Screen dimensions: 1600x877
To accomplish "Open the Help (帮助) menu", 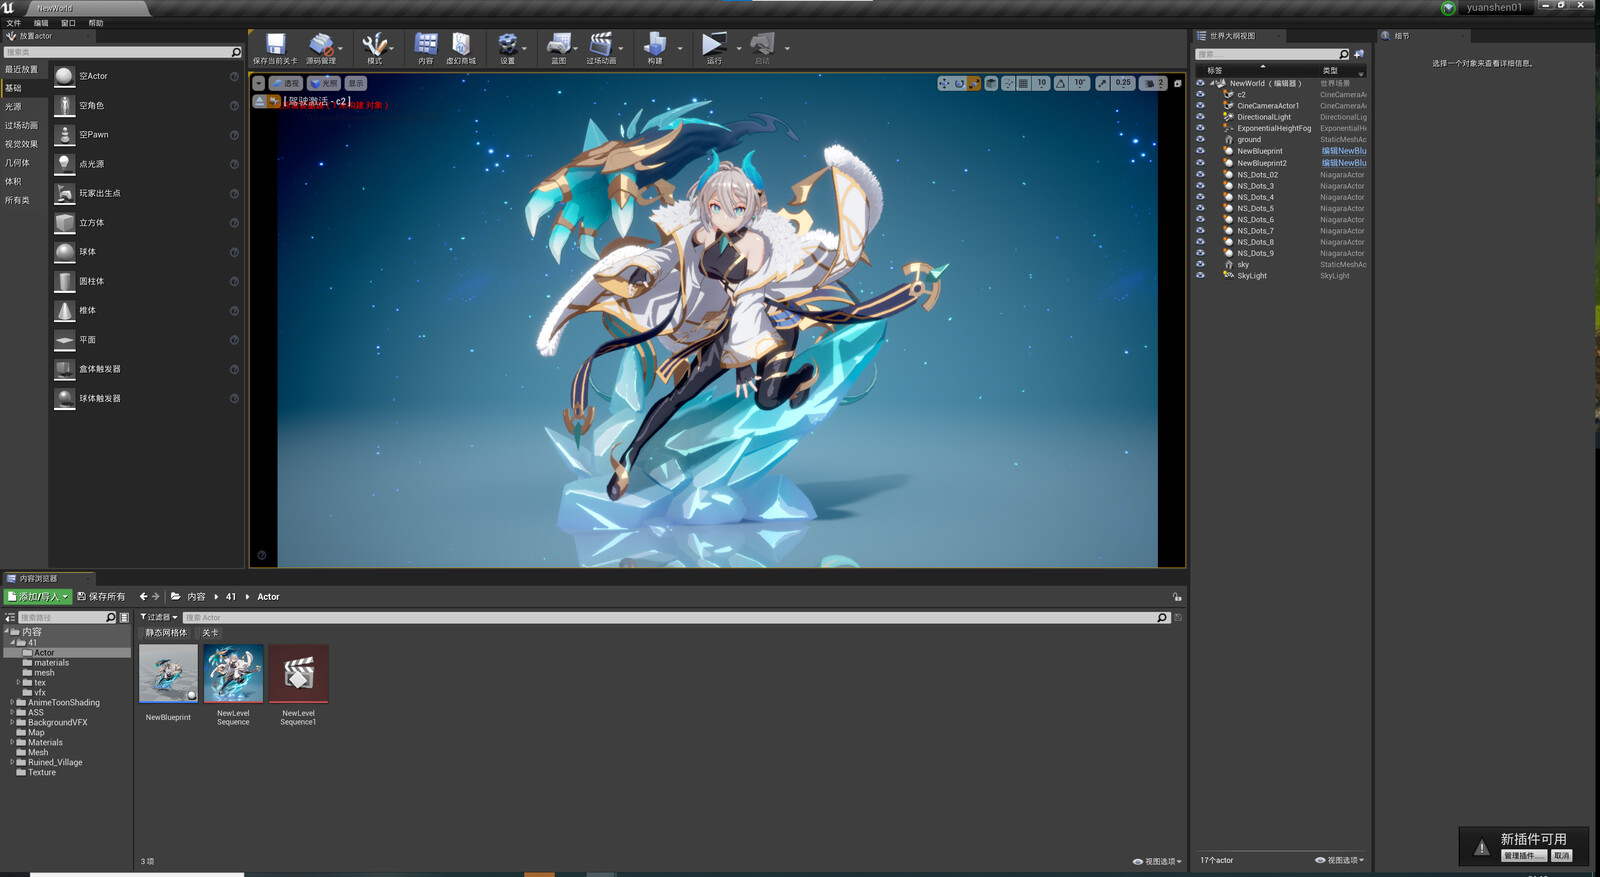I will (x=96, y=23).
